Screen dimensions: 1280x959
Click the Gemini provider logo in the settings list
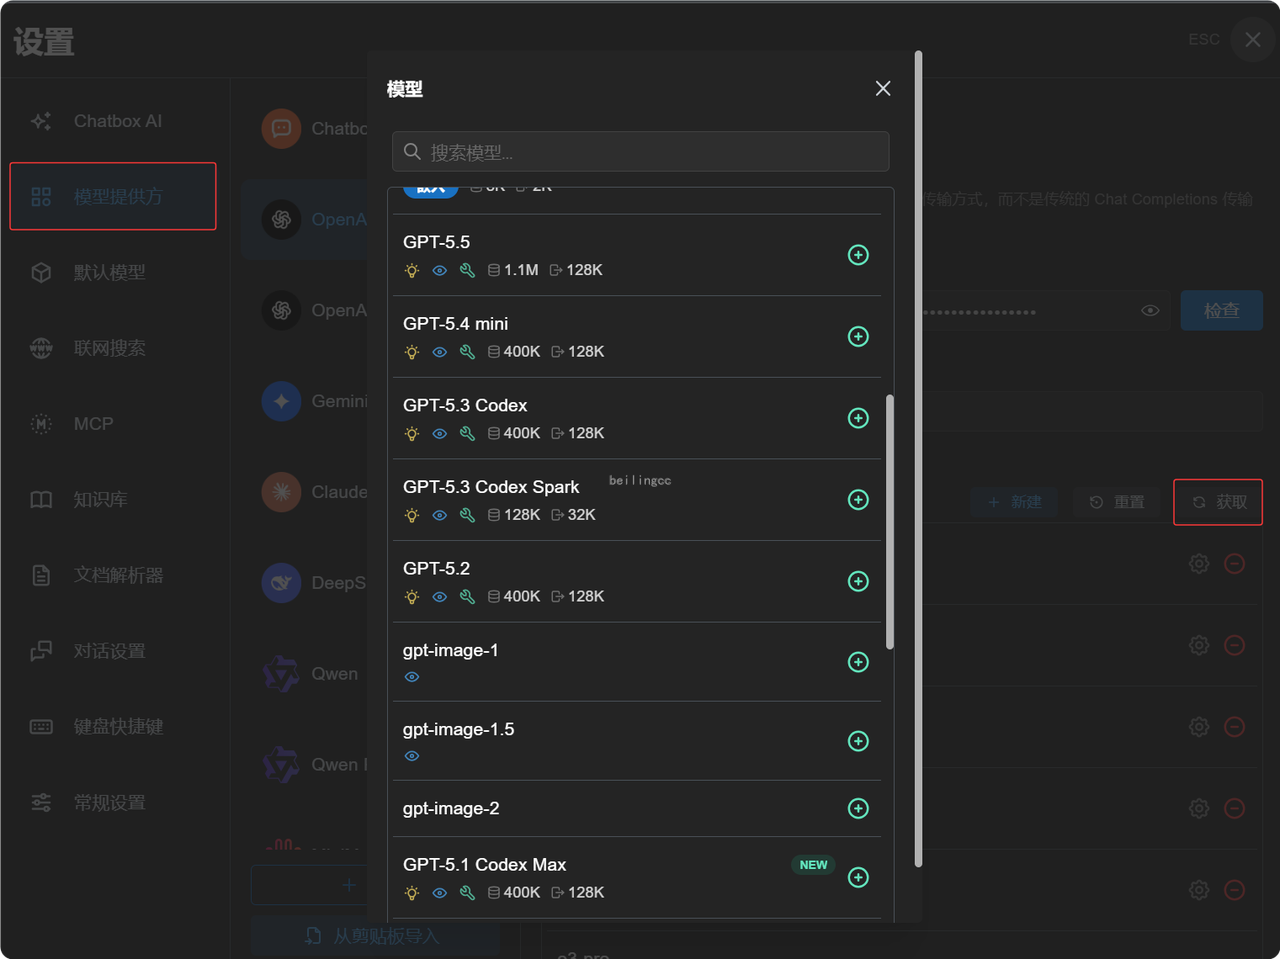click(x=281, y=401)
